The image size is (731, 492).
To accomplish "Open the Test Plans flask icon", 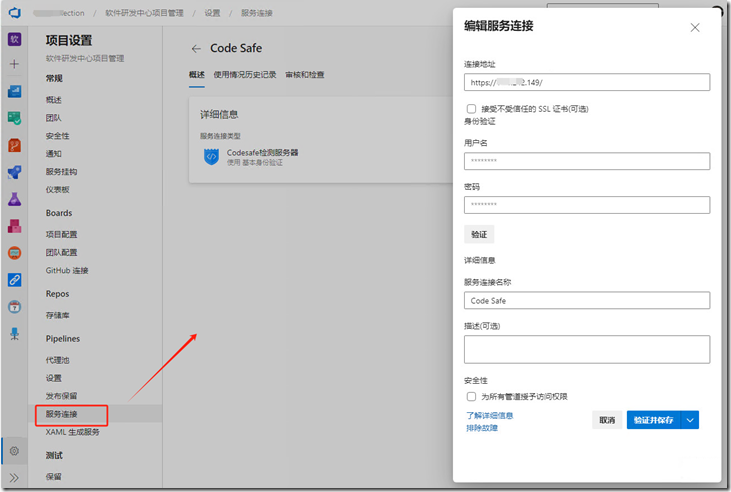I will pos(14,199).
